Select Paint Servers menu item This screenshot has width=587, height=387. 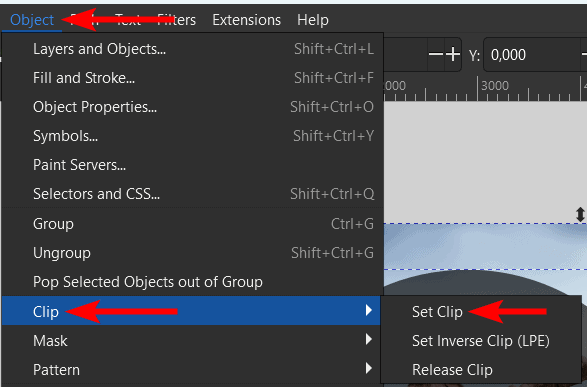pyautogui.click(x=193, y=165)
